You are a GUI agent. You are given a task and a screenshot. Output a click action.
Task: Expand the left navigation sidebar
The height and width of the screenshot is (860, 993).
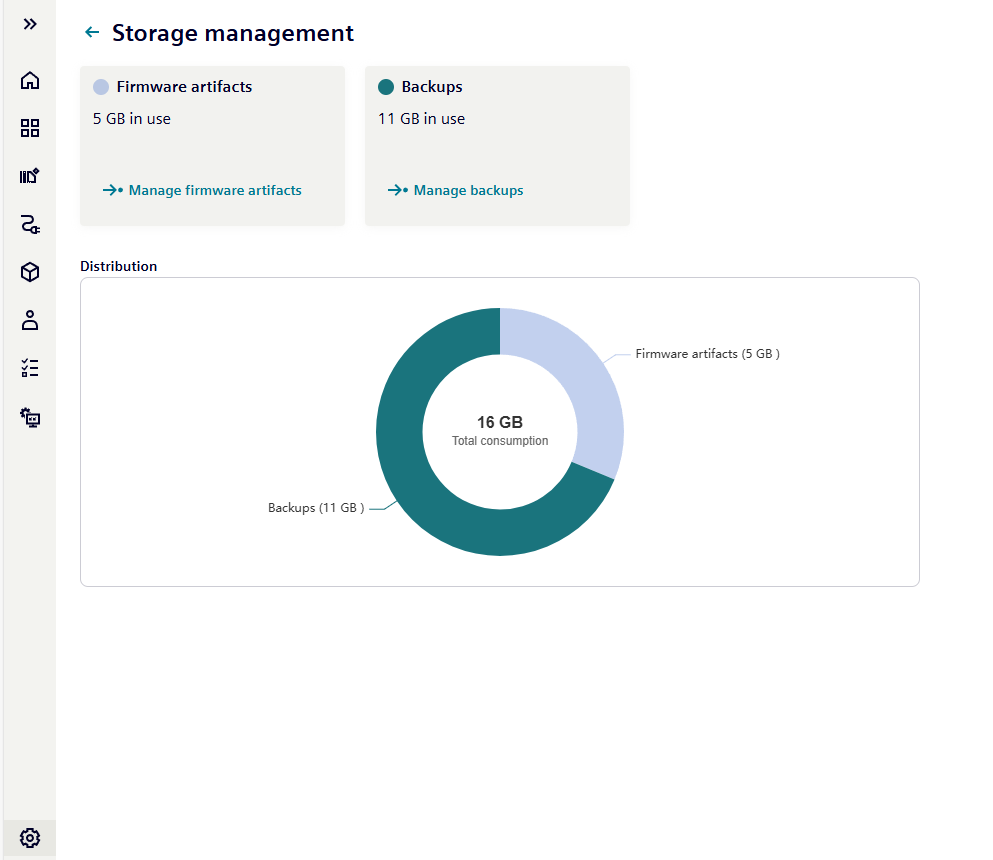click(x=30, y=24)
